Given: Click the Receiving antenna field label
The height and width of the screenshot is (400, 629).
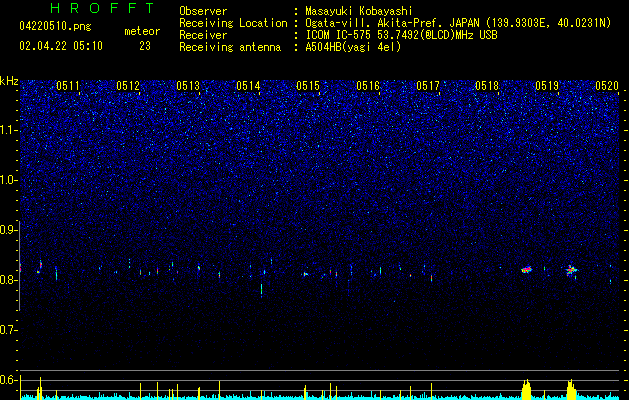Looking at the screenshot, I should [x=230, y=47].
